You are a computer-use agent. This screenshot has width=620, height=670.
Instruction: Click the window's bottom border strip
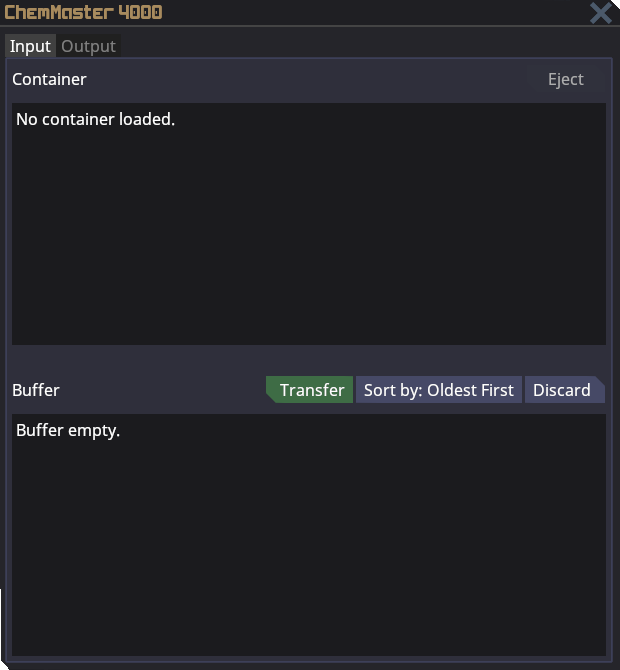308,664
